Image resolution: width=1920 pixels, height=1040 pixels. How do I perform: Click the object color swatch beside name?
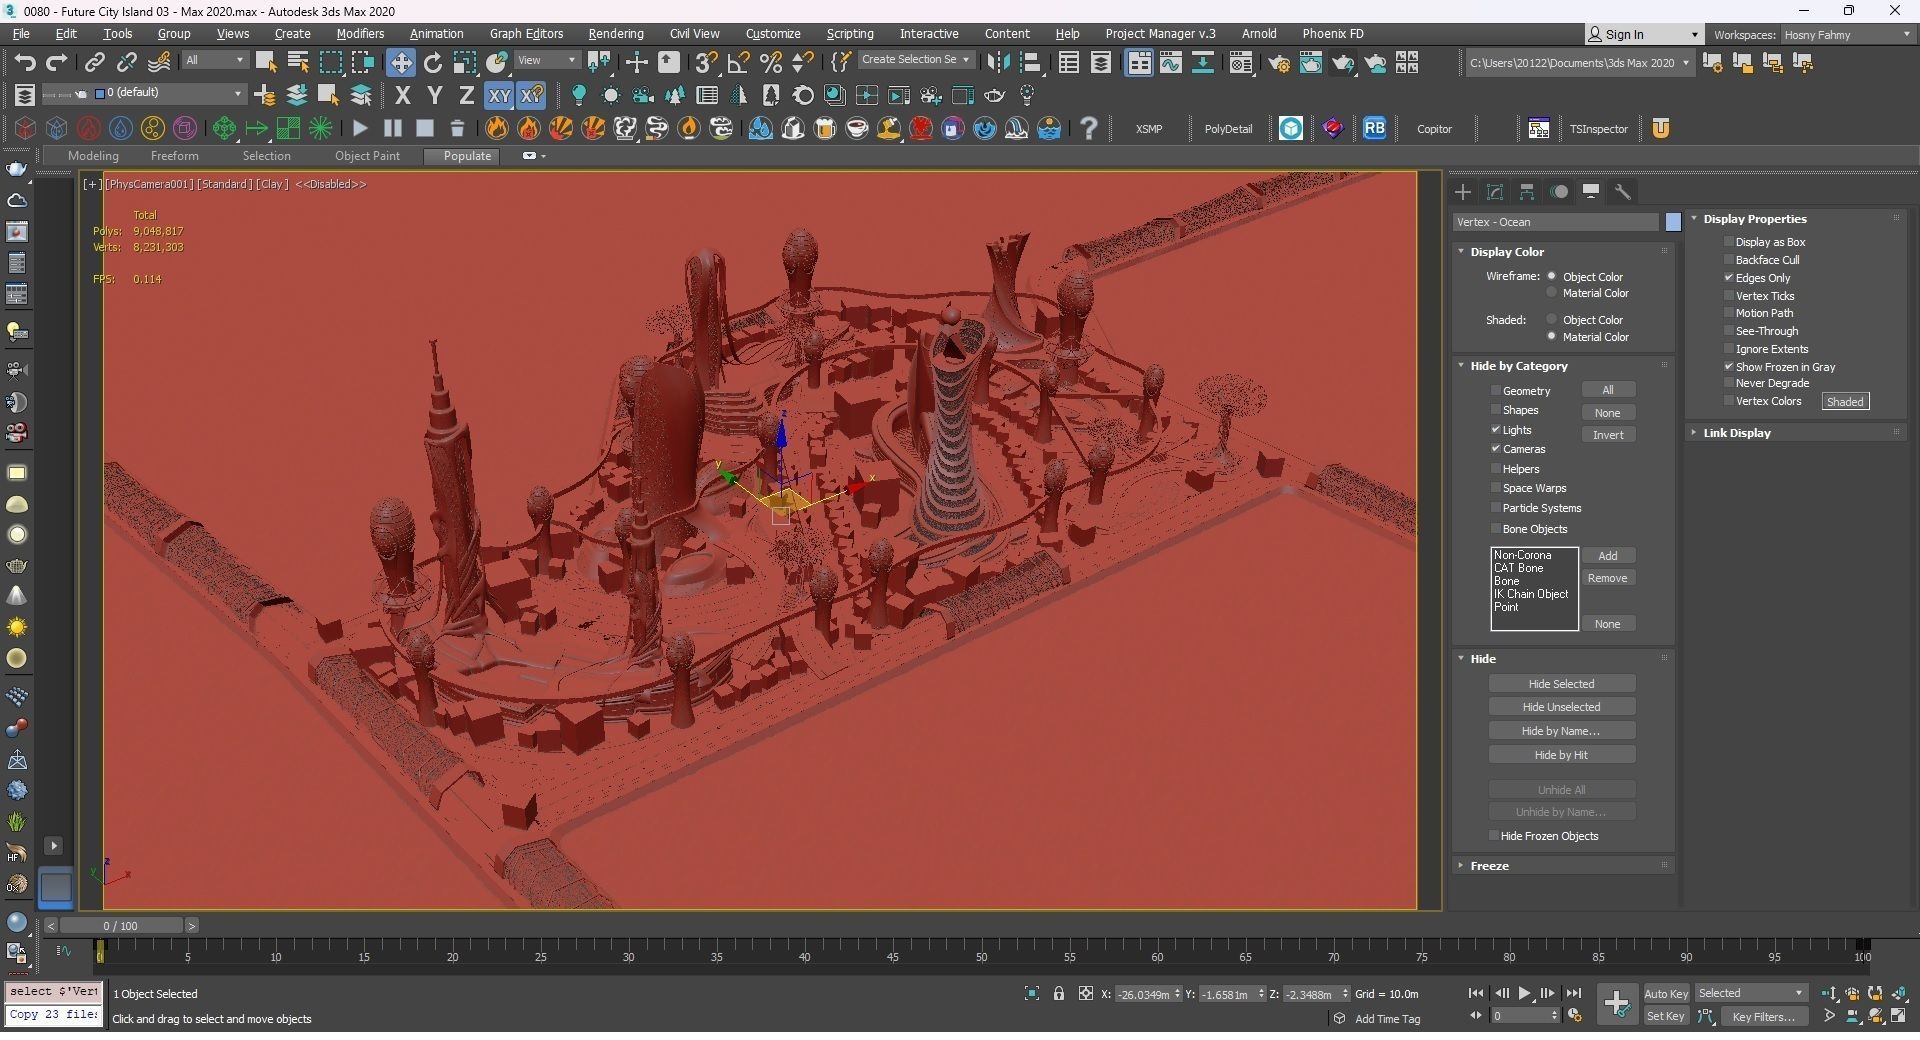pos(1673,222)
